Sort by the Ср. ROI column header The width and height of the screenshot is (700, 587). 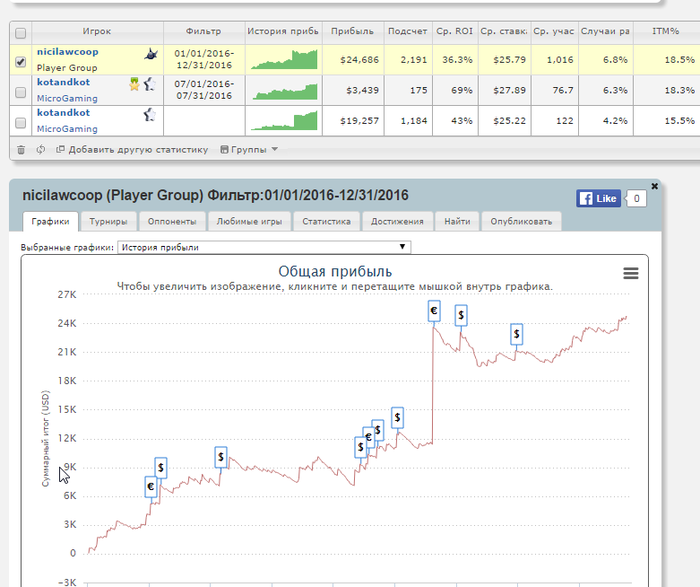click(454, 31)
